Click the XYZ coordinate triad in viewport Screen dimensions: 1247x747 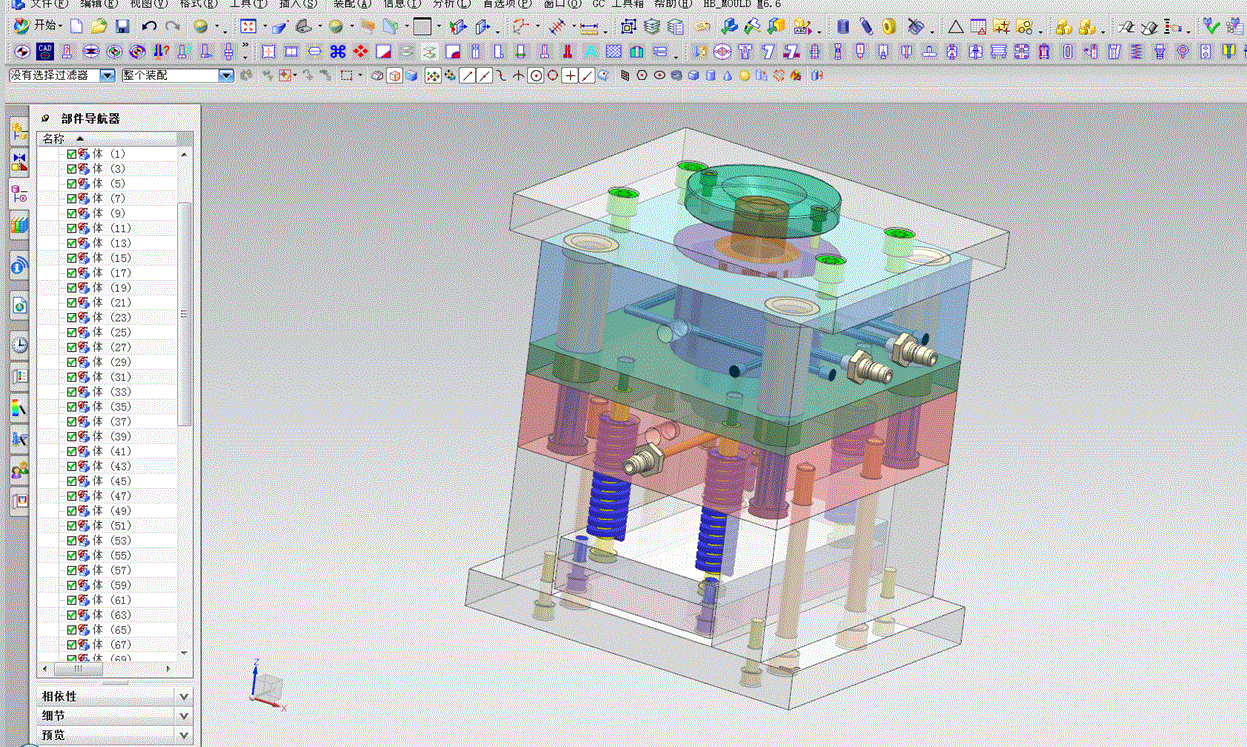click(266, 685)
